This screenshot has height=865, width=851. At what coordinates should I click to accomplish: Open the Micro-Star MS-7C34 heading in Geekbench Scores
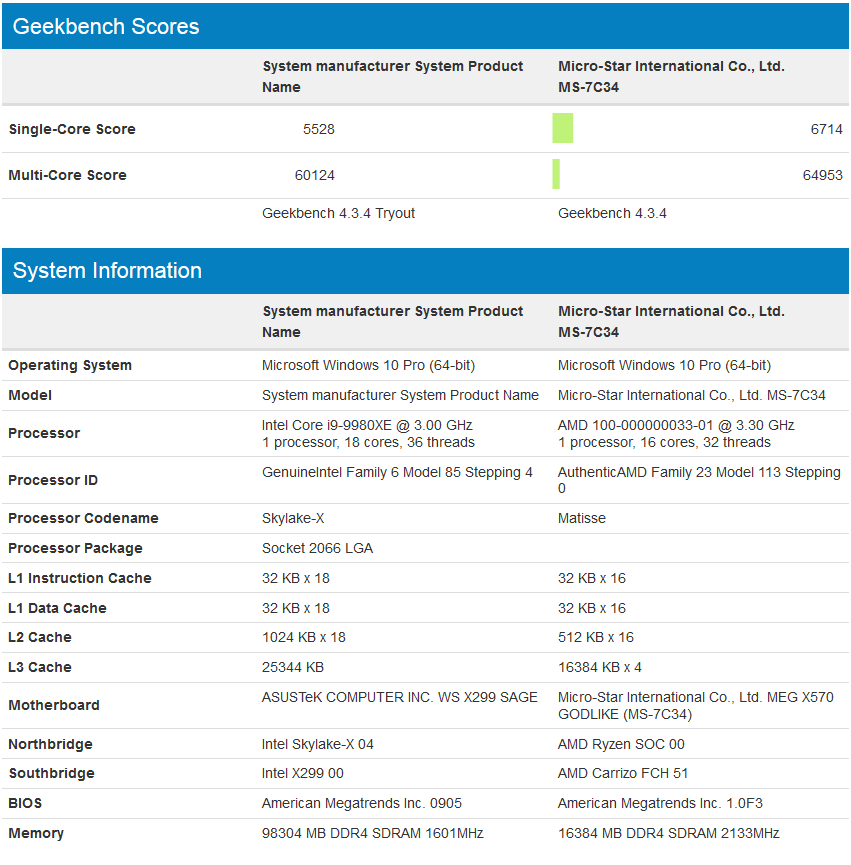pos(671,76)
